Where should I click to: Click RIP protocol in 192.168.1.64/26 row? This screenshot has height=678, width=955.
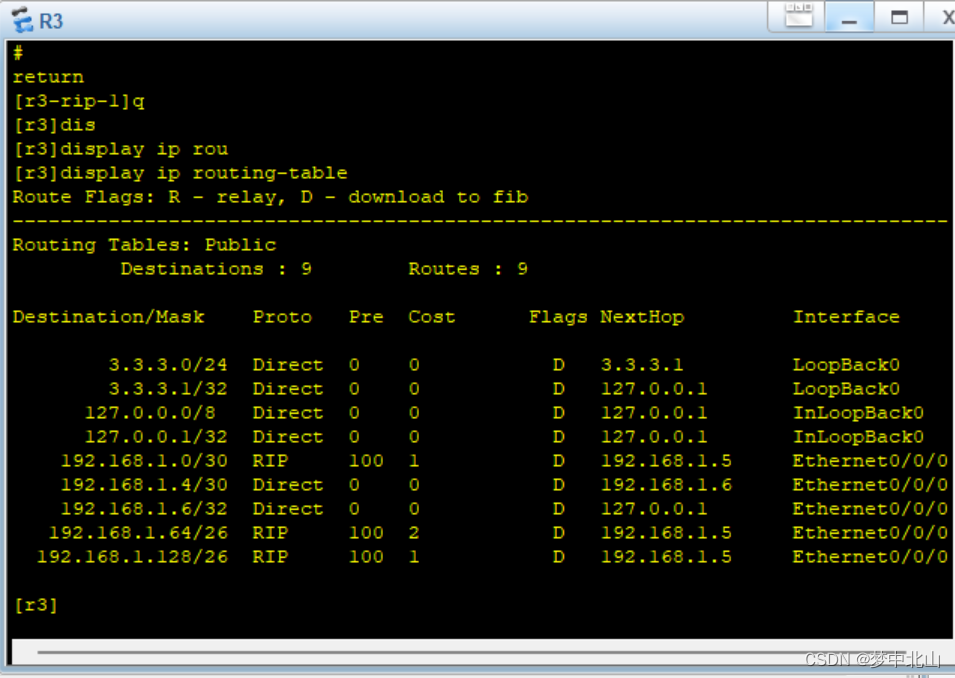[270, 533]
